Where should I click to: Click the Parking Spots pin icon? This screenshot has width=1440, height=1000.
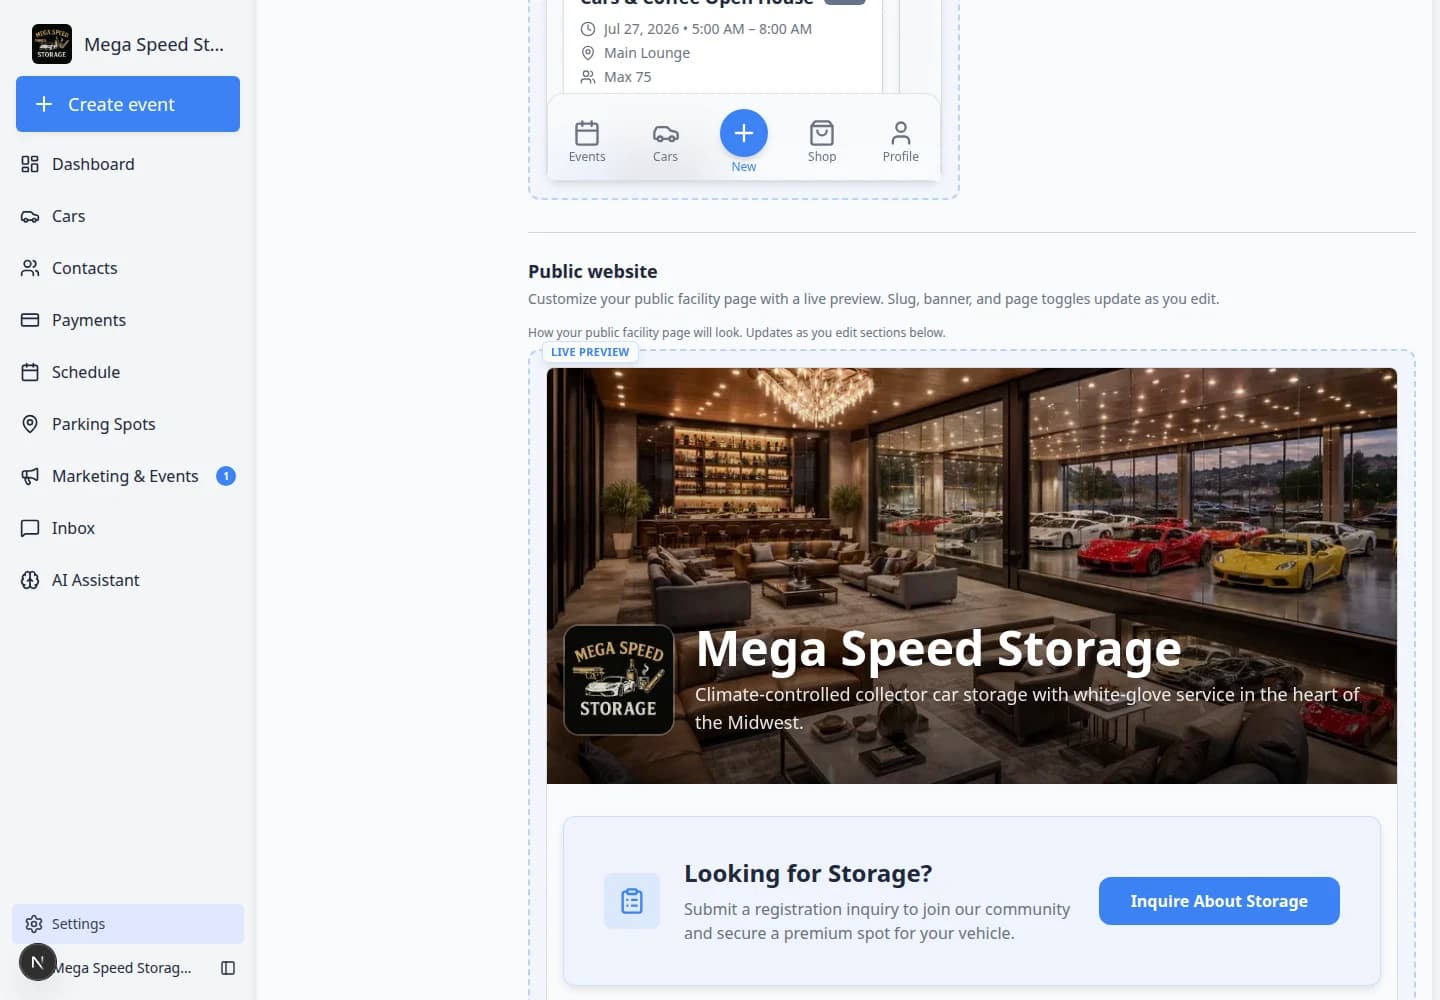point(30,424)
